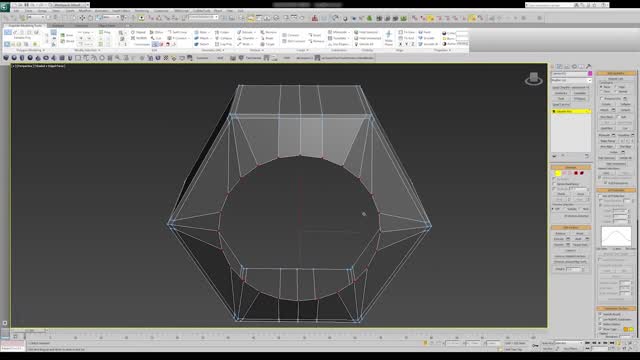Select the Edge constraint radio button
The width and height of the screenshot is (640, 360).
616,87
